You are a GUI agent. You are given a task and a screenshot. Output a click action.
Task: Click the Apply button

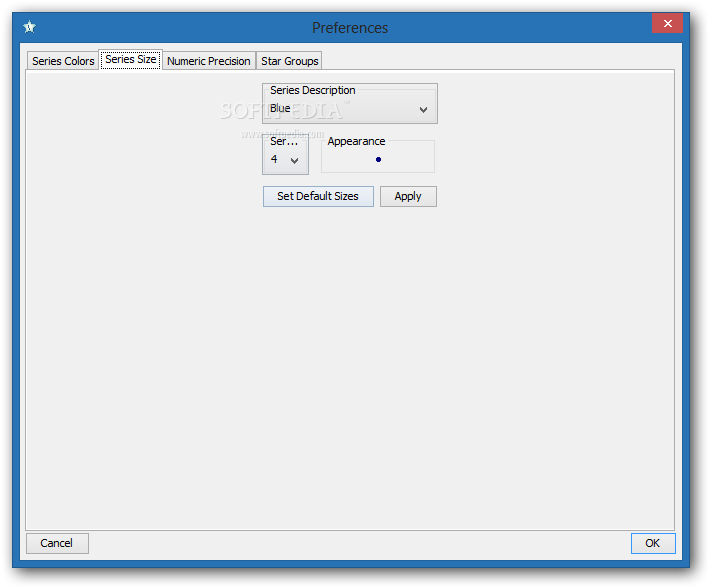(x=408, y=196)
